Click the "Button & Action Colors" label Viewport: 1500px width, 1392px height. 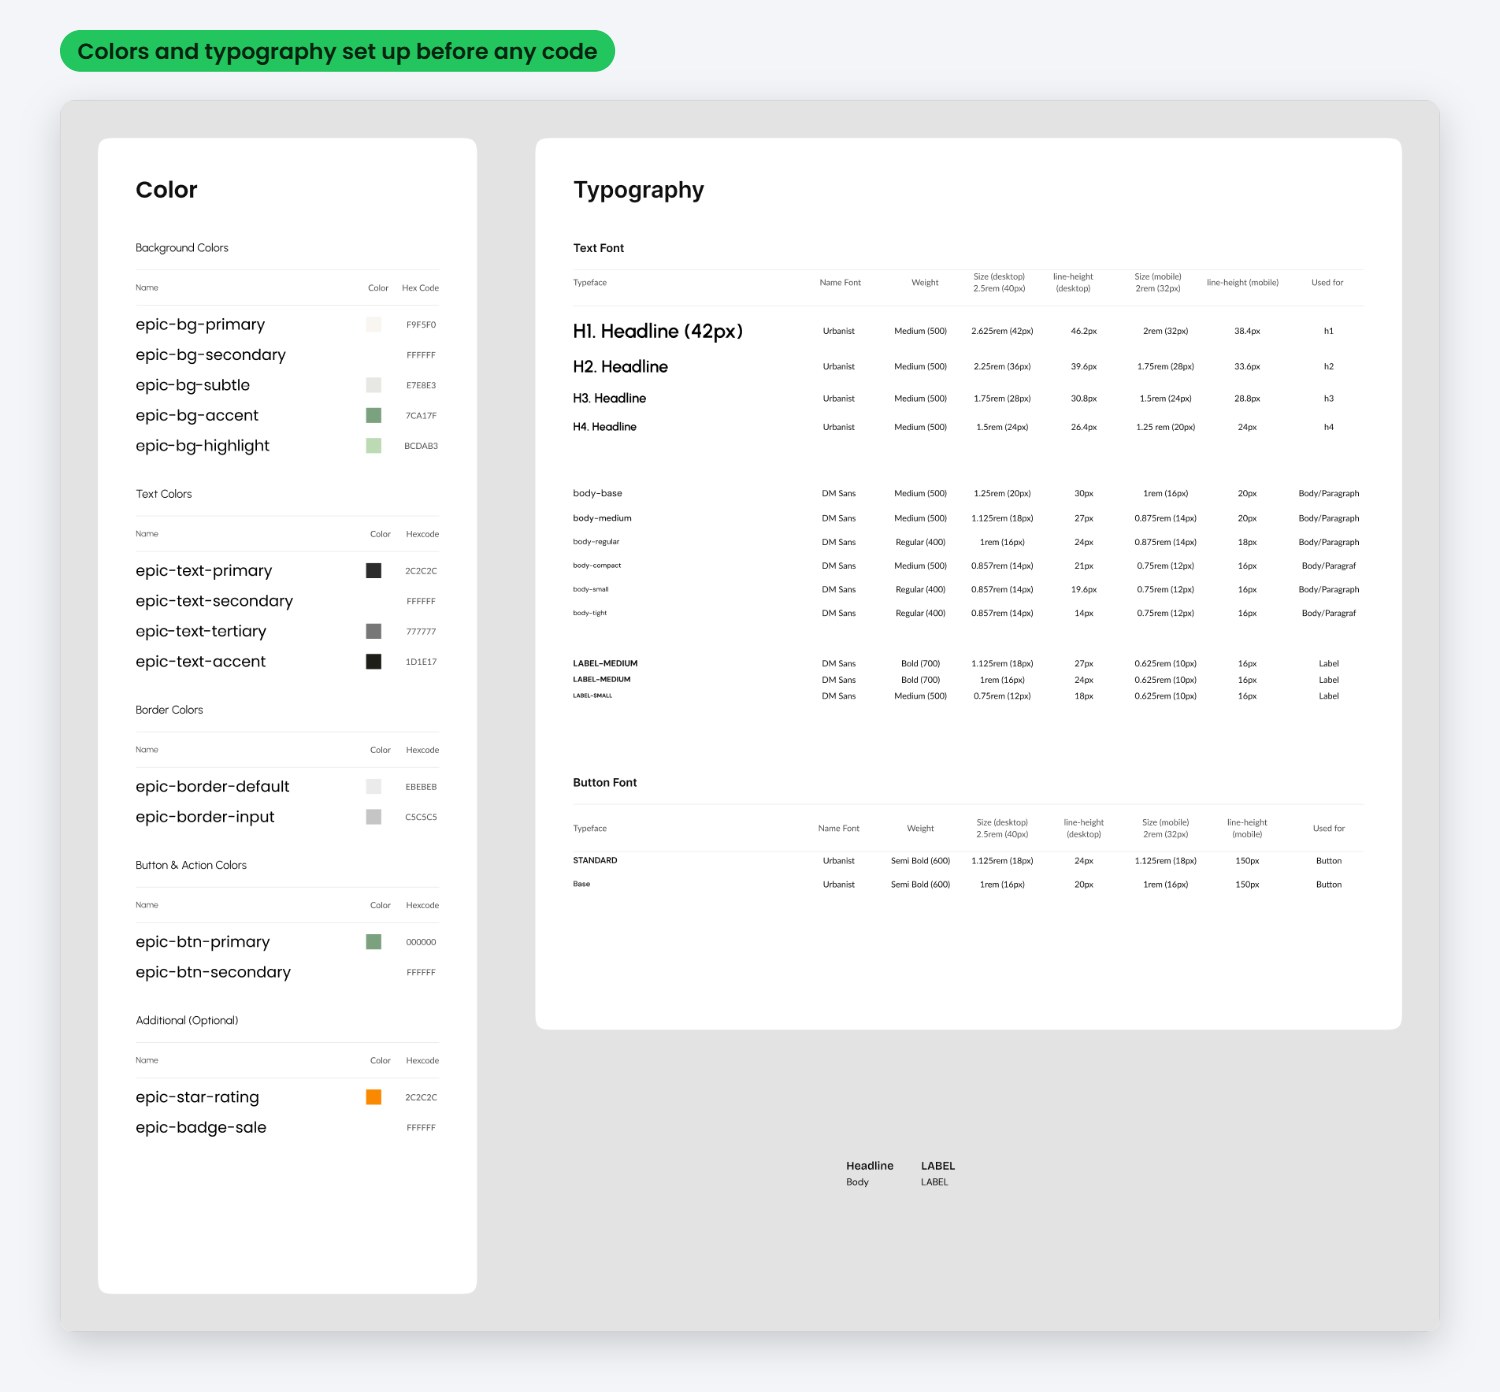(x=191, y=865)
